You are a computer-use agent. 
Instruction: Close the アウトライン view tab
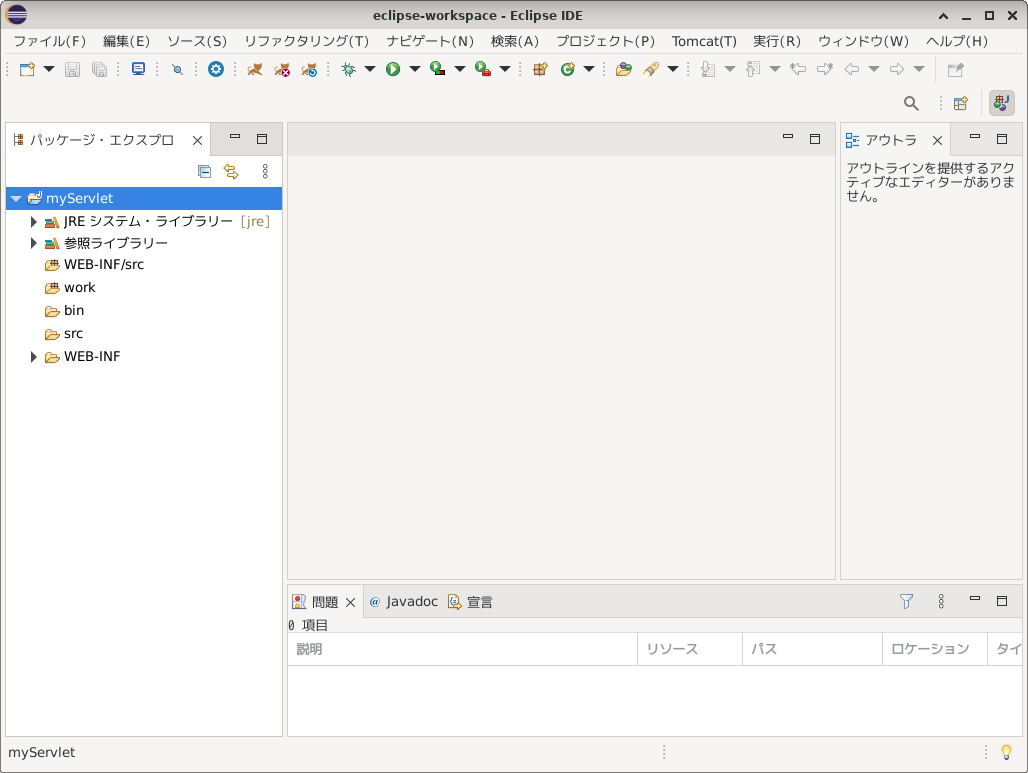[938, 140]
